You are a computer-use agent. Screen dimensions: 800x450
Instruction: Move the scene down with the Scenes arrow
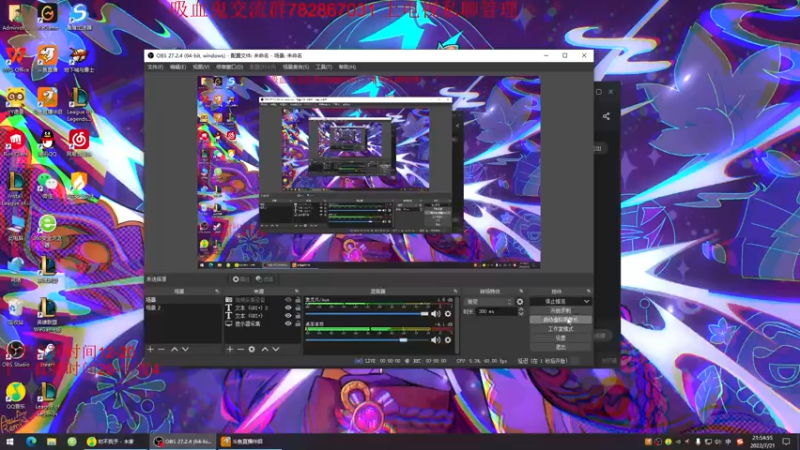[x=185, y=349]
